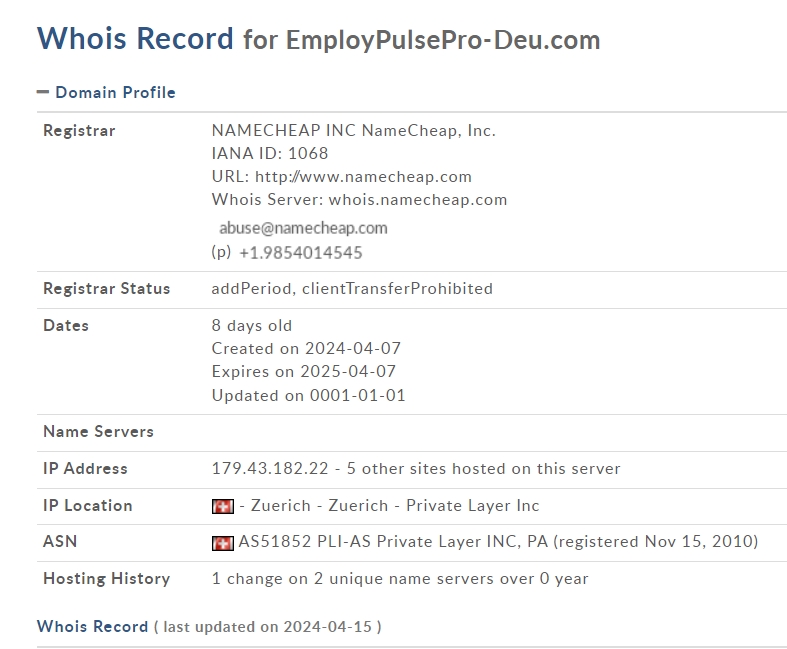
Task: Click the whois.namecheap.com server text
Action: click(x=418, y=200)
